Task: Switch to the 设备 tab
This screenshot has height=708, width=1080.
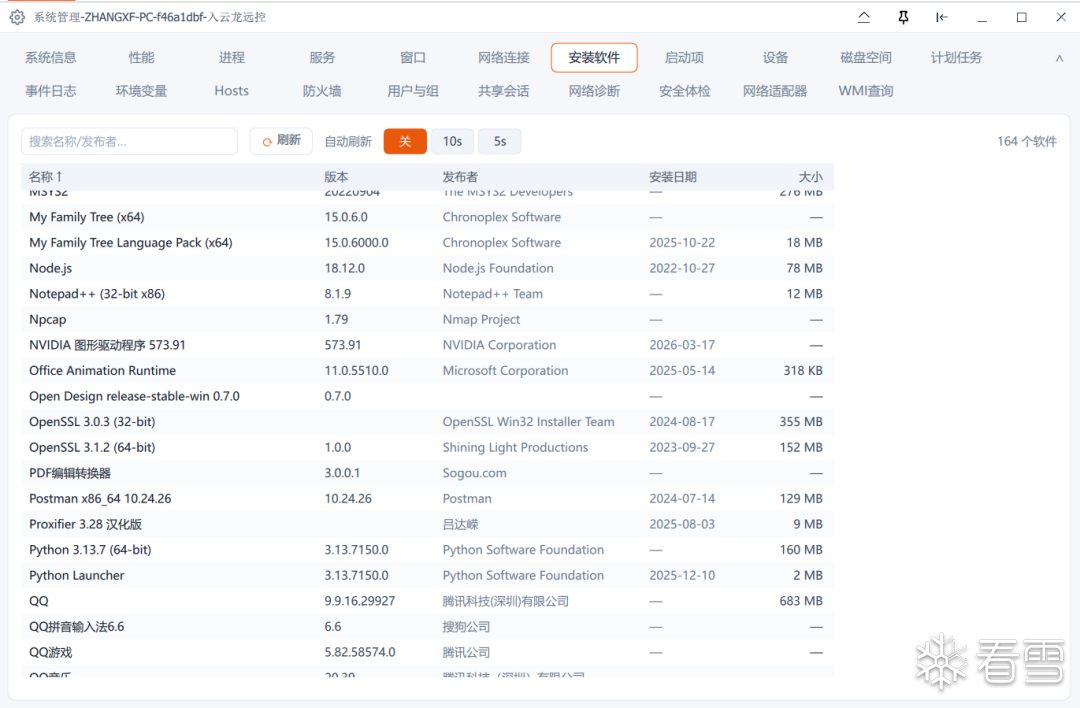Action: pos(775,58)
